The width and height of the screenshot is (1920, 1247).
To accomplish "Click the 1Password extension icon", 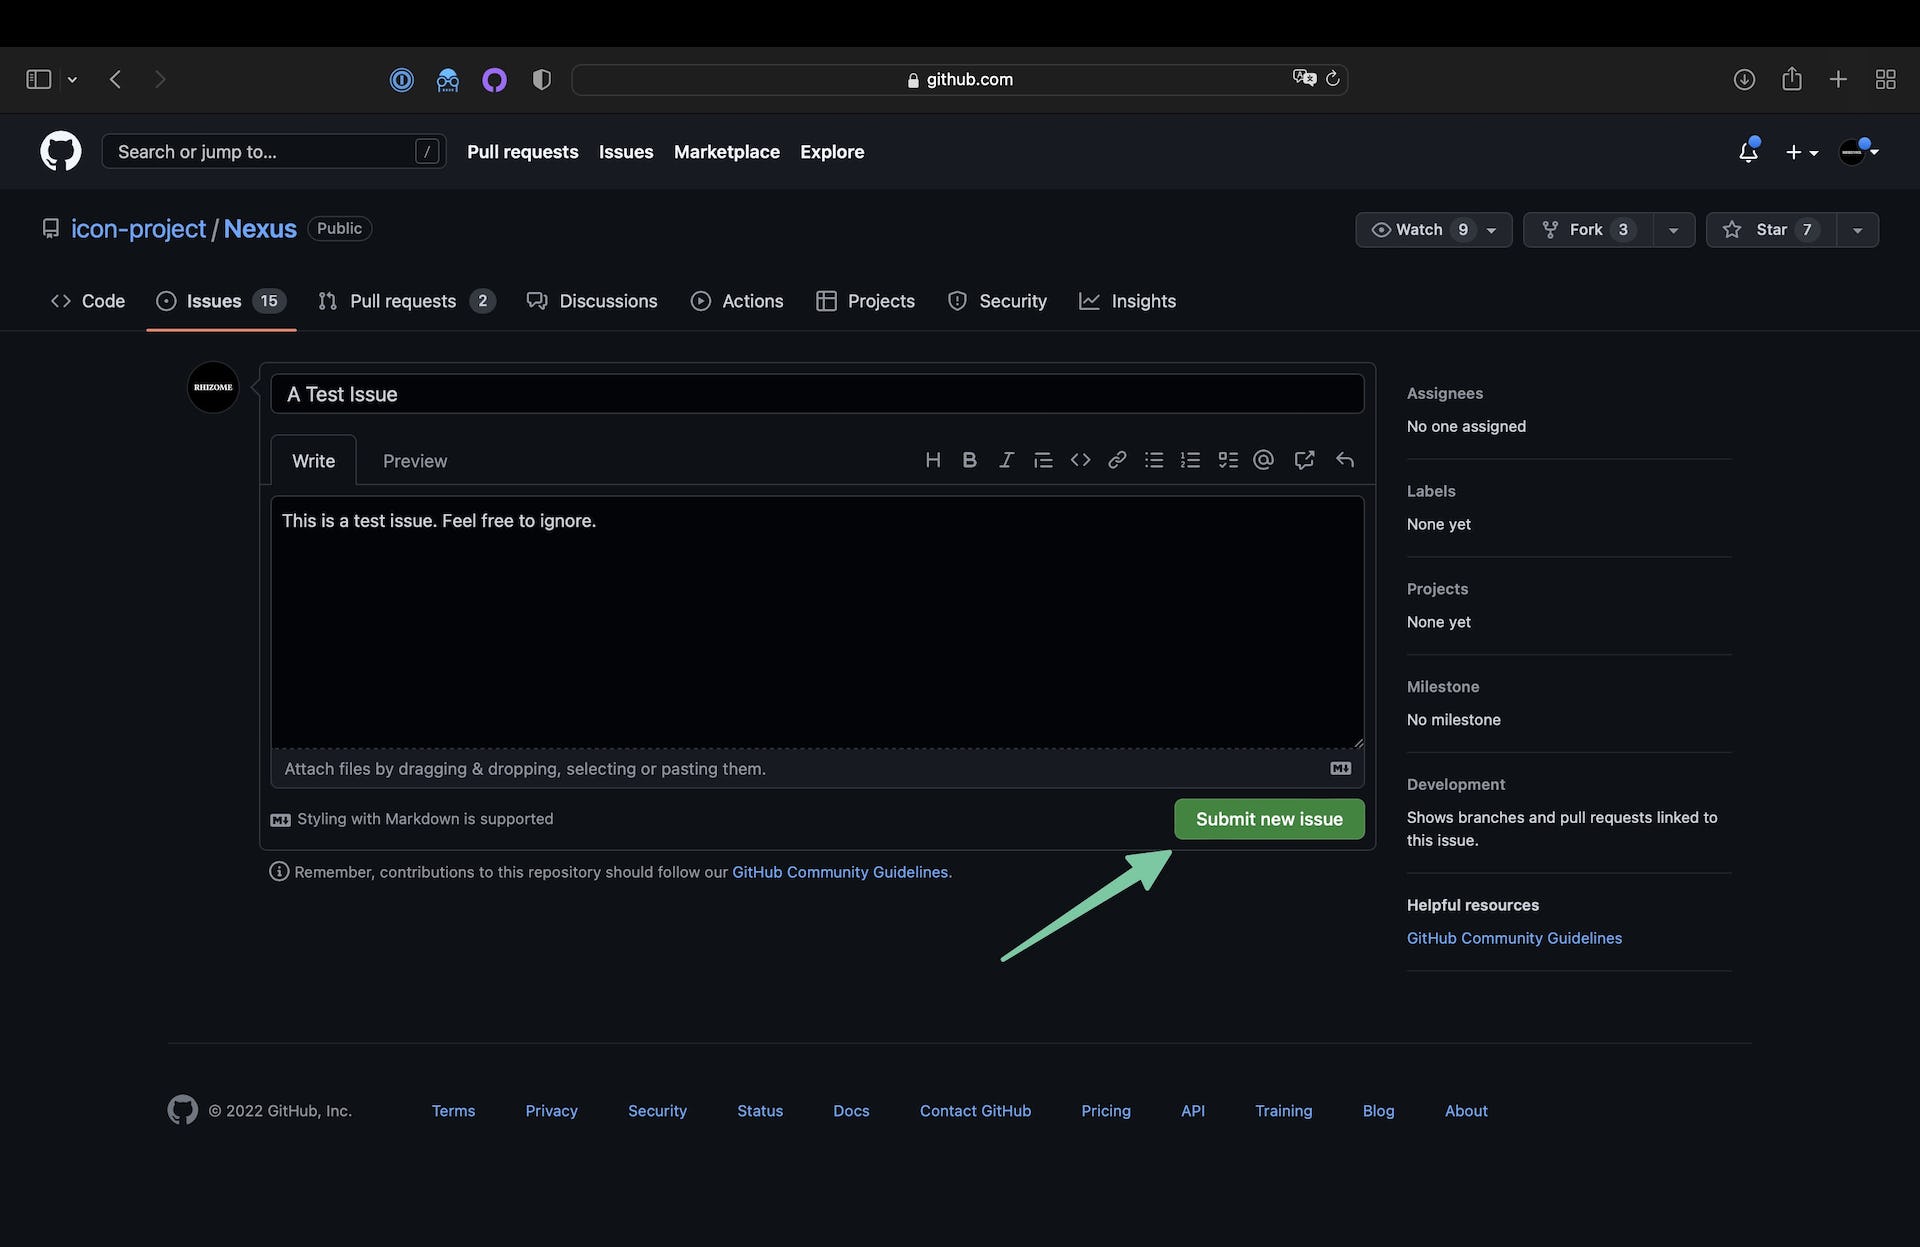I will (x=401, y=79).
